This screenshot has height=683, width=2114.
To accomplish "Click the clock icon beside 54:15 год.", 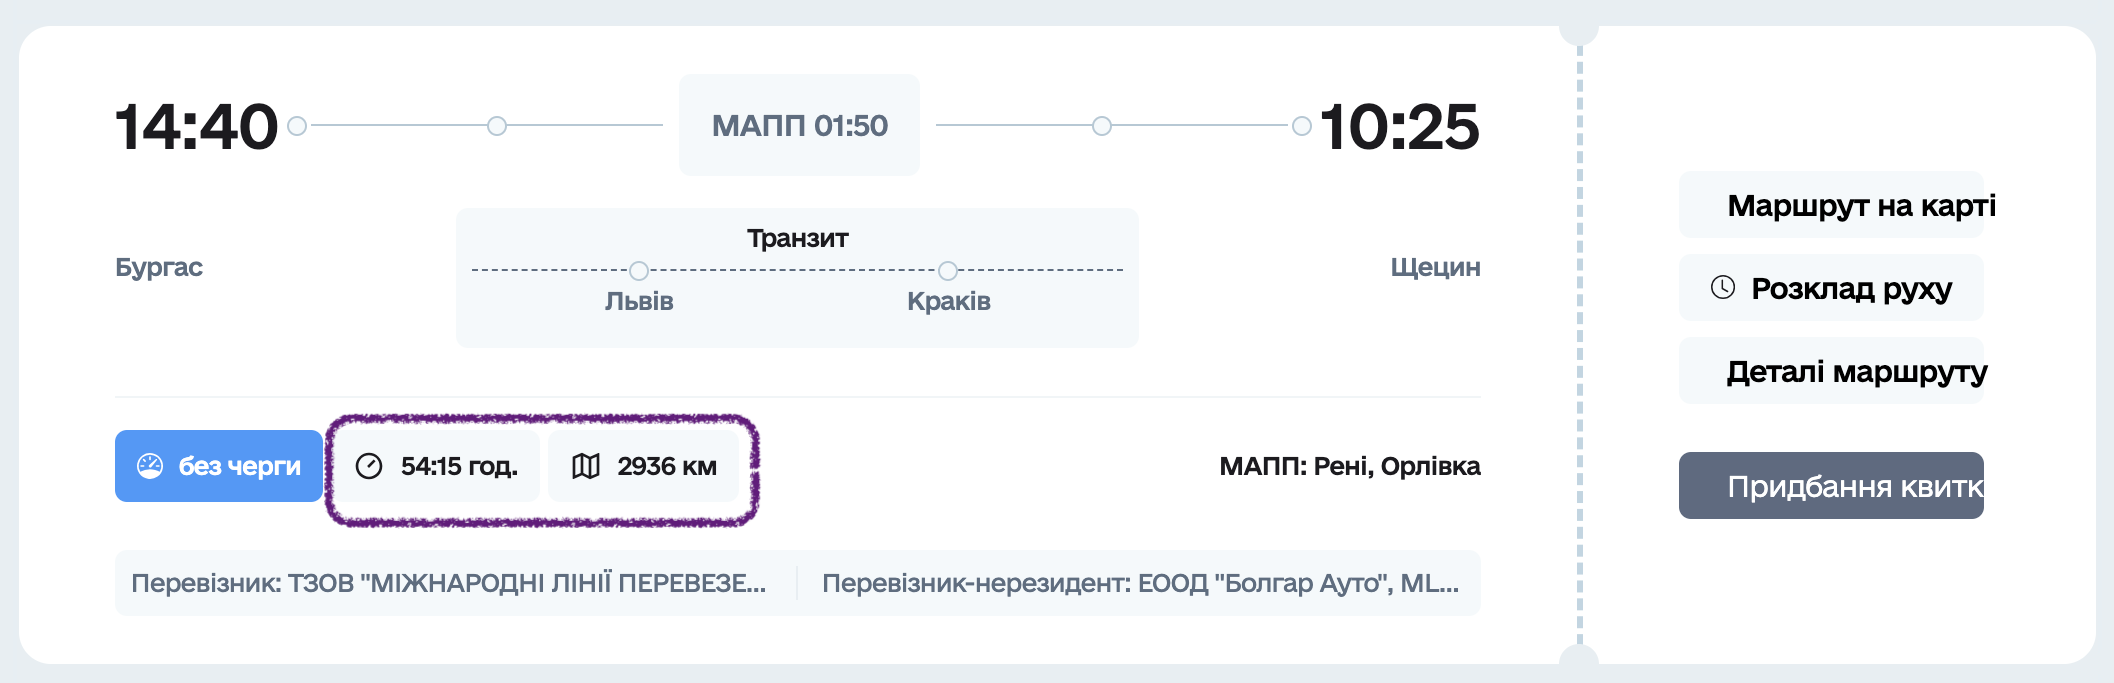I will (369, 466).
